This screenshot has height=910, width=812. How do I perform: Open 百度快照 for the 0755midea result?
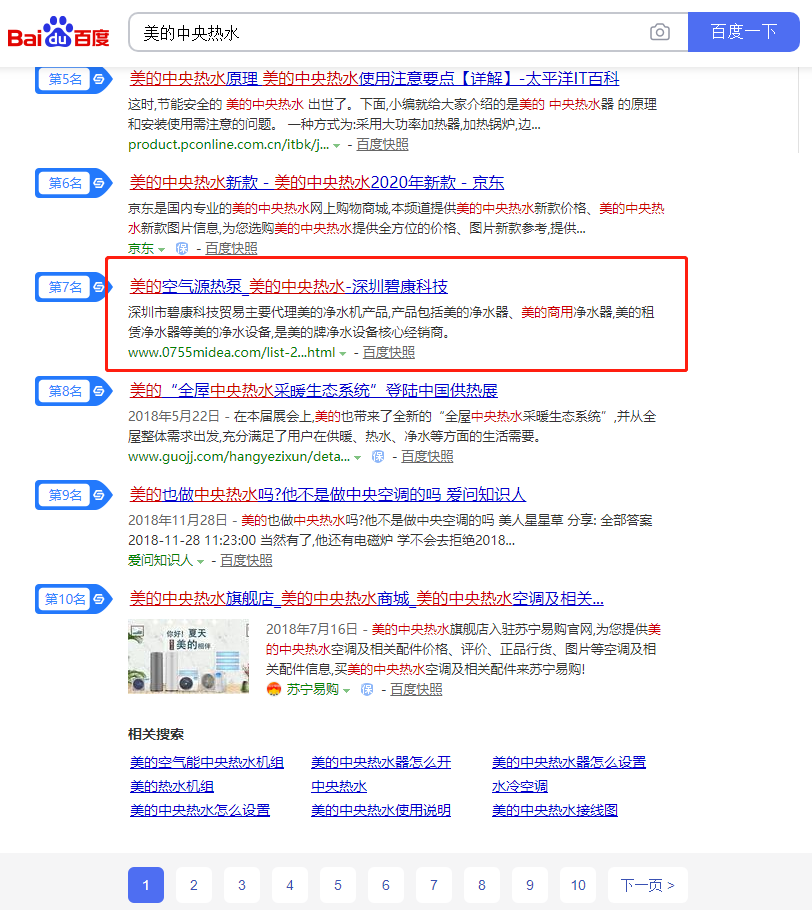tap(389, 352)
